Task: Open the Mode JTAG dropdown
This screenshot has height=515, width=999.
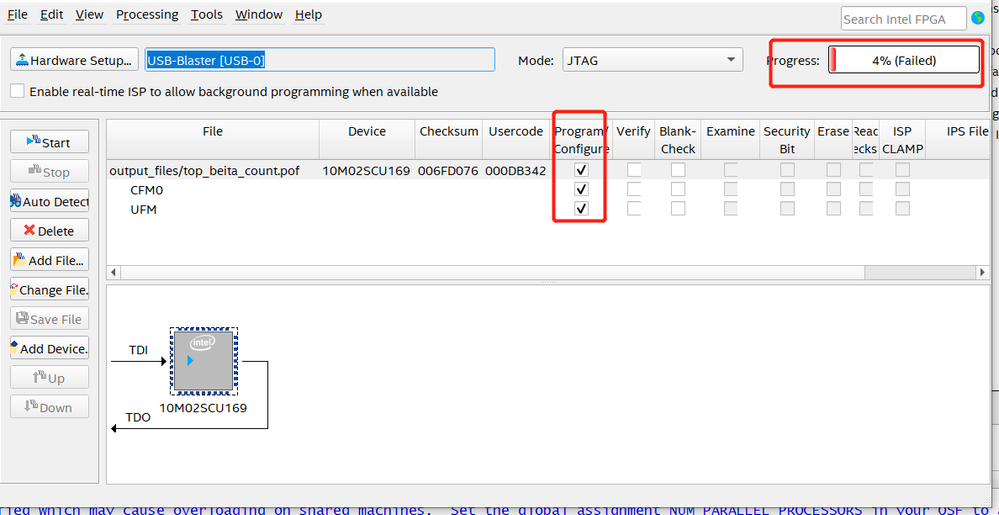Action: pos(652,60)
